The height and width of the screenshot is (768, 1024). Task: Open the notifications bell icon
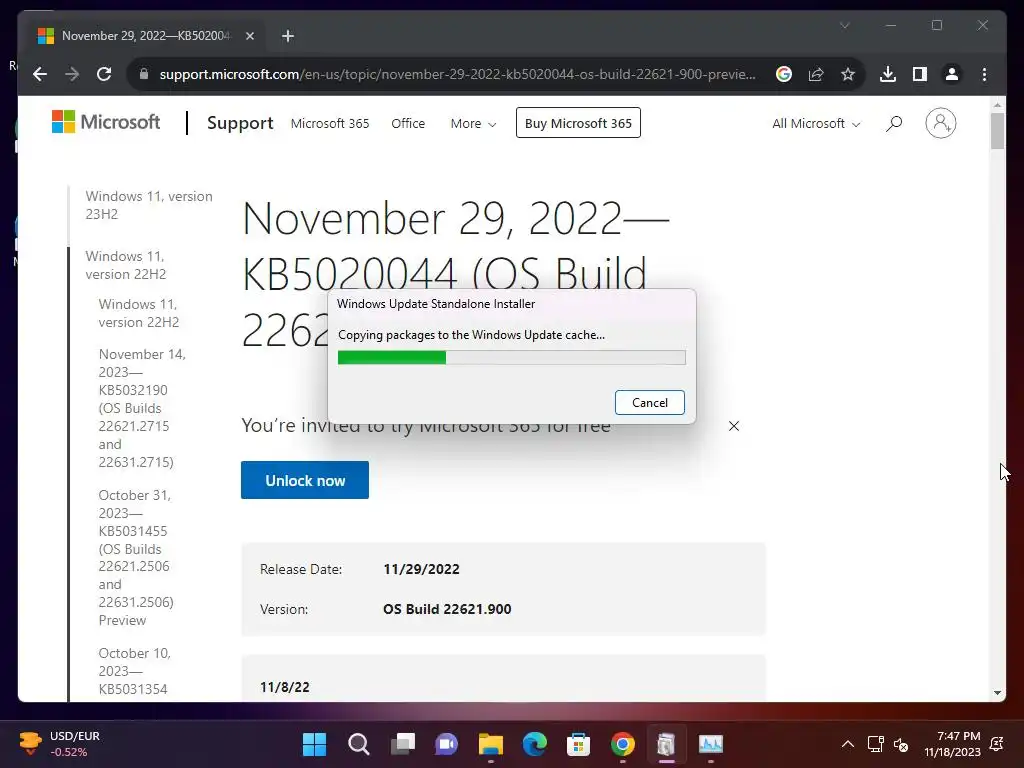coord(997,744)
